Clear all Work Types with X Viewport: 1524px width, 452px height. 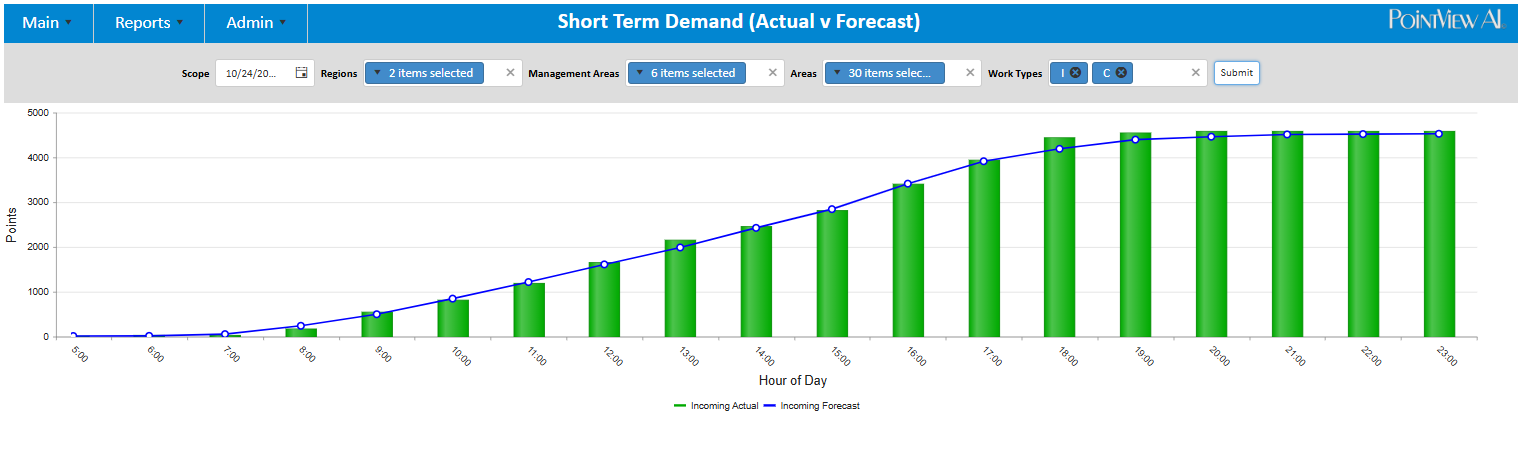(1195, 73)
